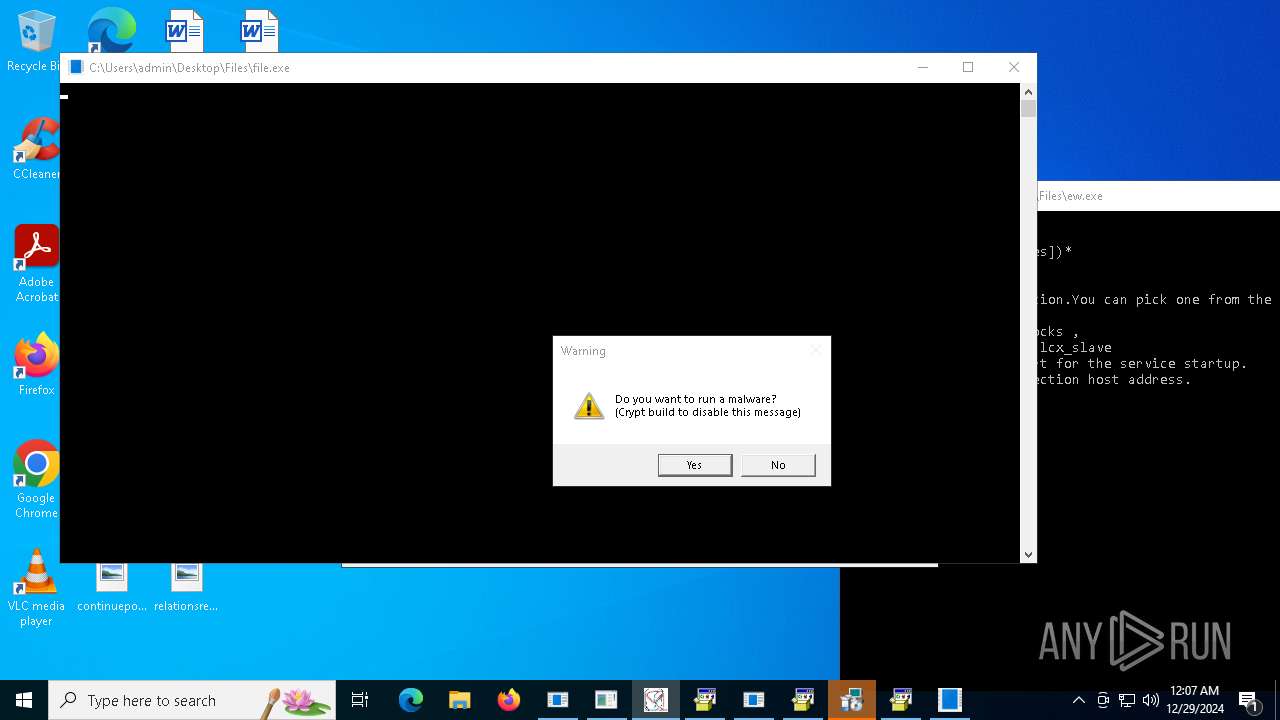
Task: Click the ew.exe window title bar
Action: pos(1158,196)
